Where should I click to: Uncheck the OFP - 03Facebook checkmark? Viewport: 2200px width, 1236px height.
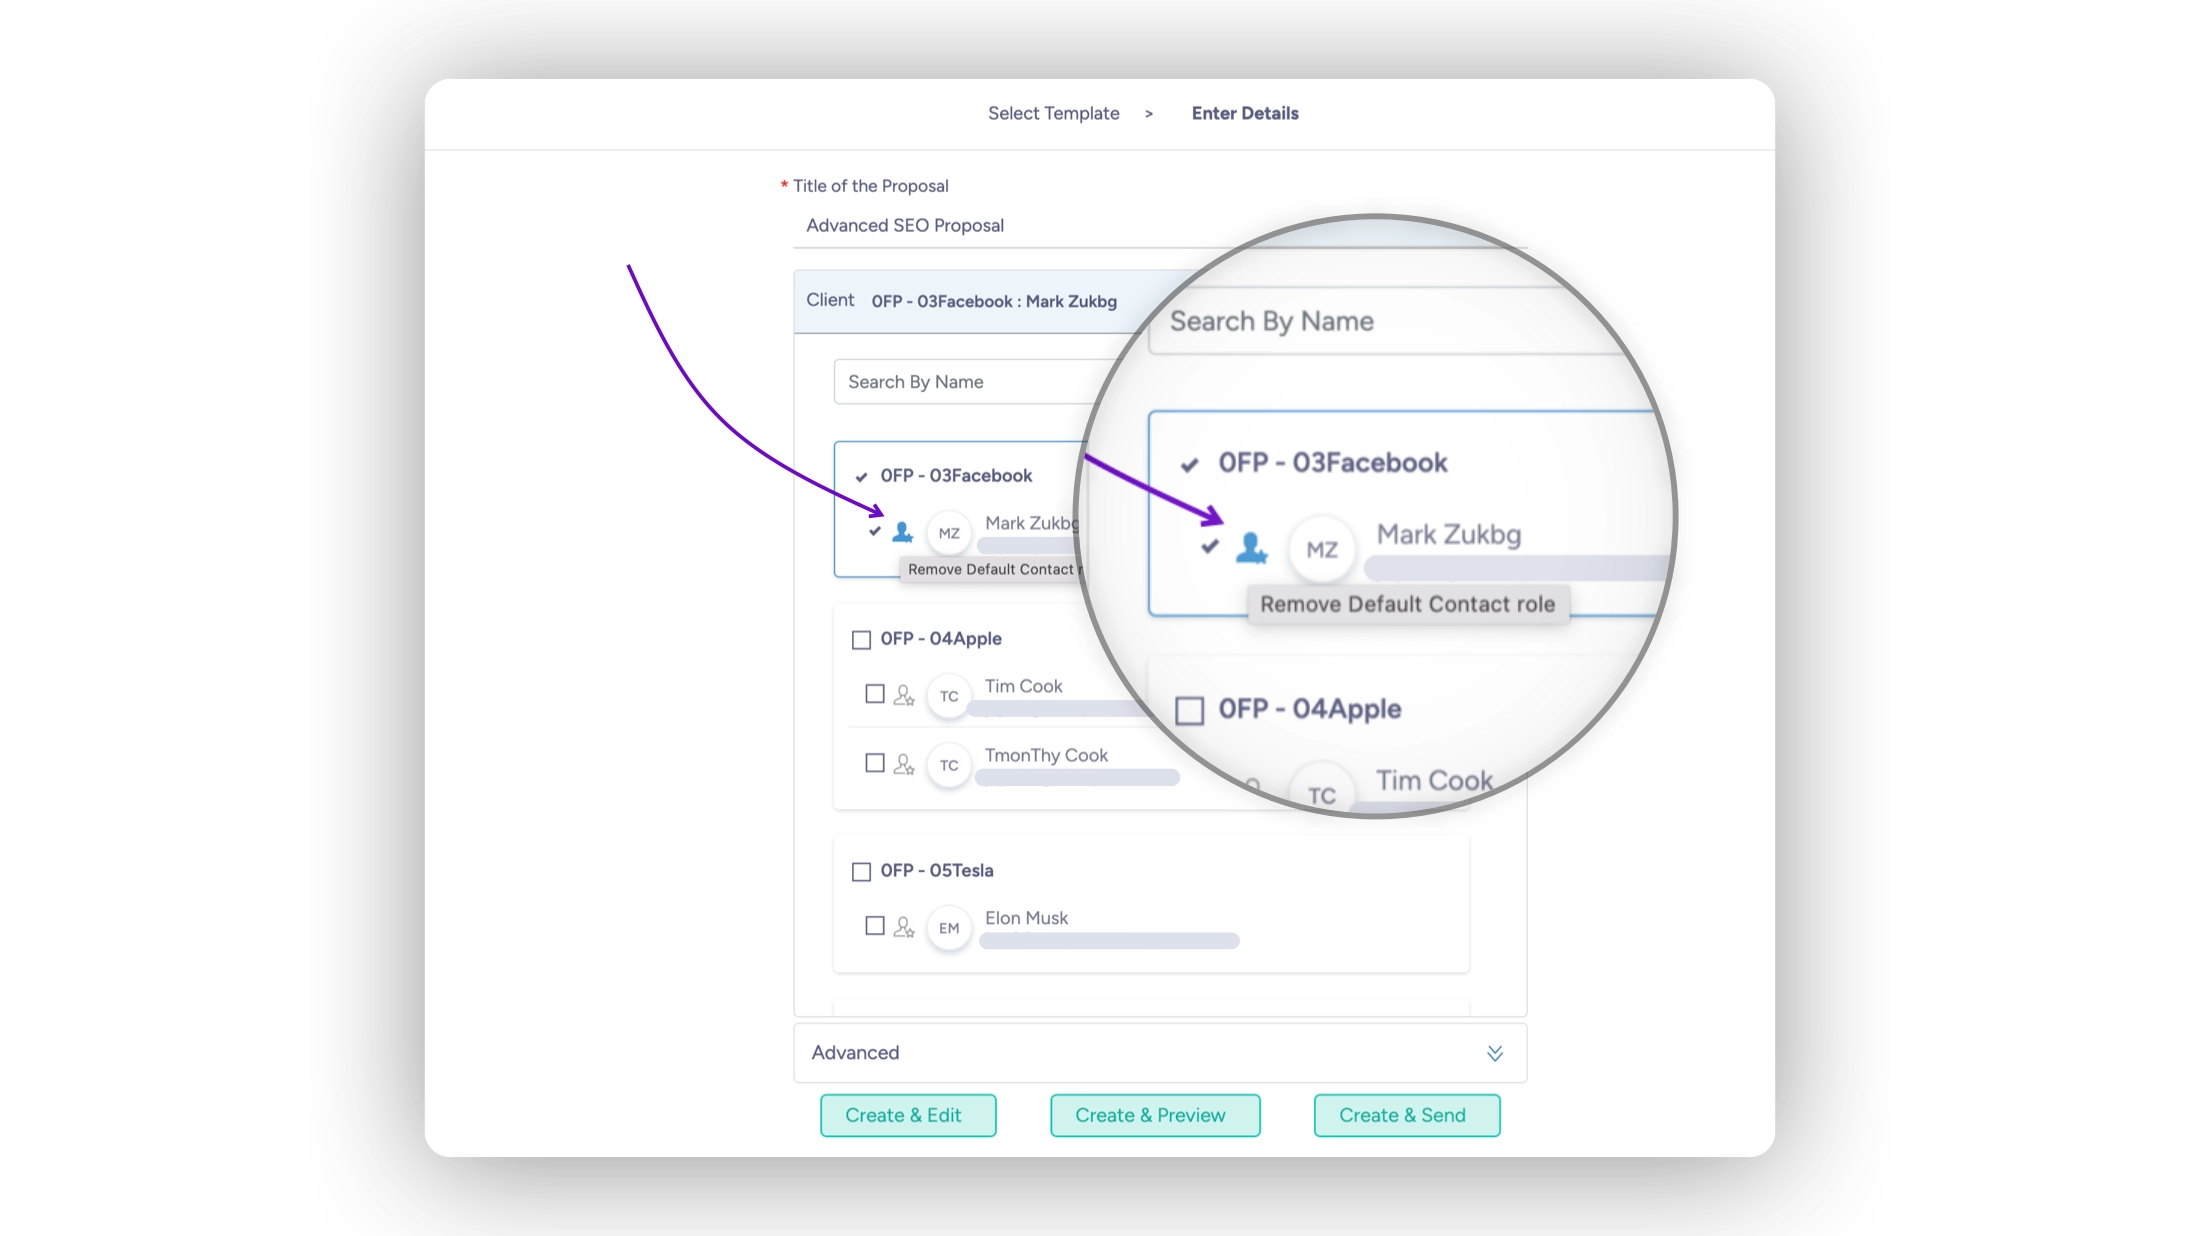(861, 477)
